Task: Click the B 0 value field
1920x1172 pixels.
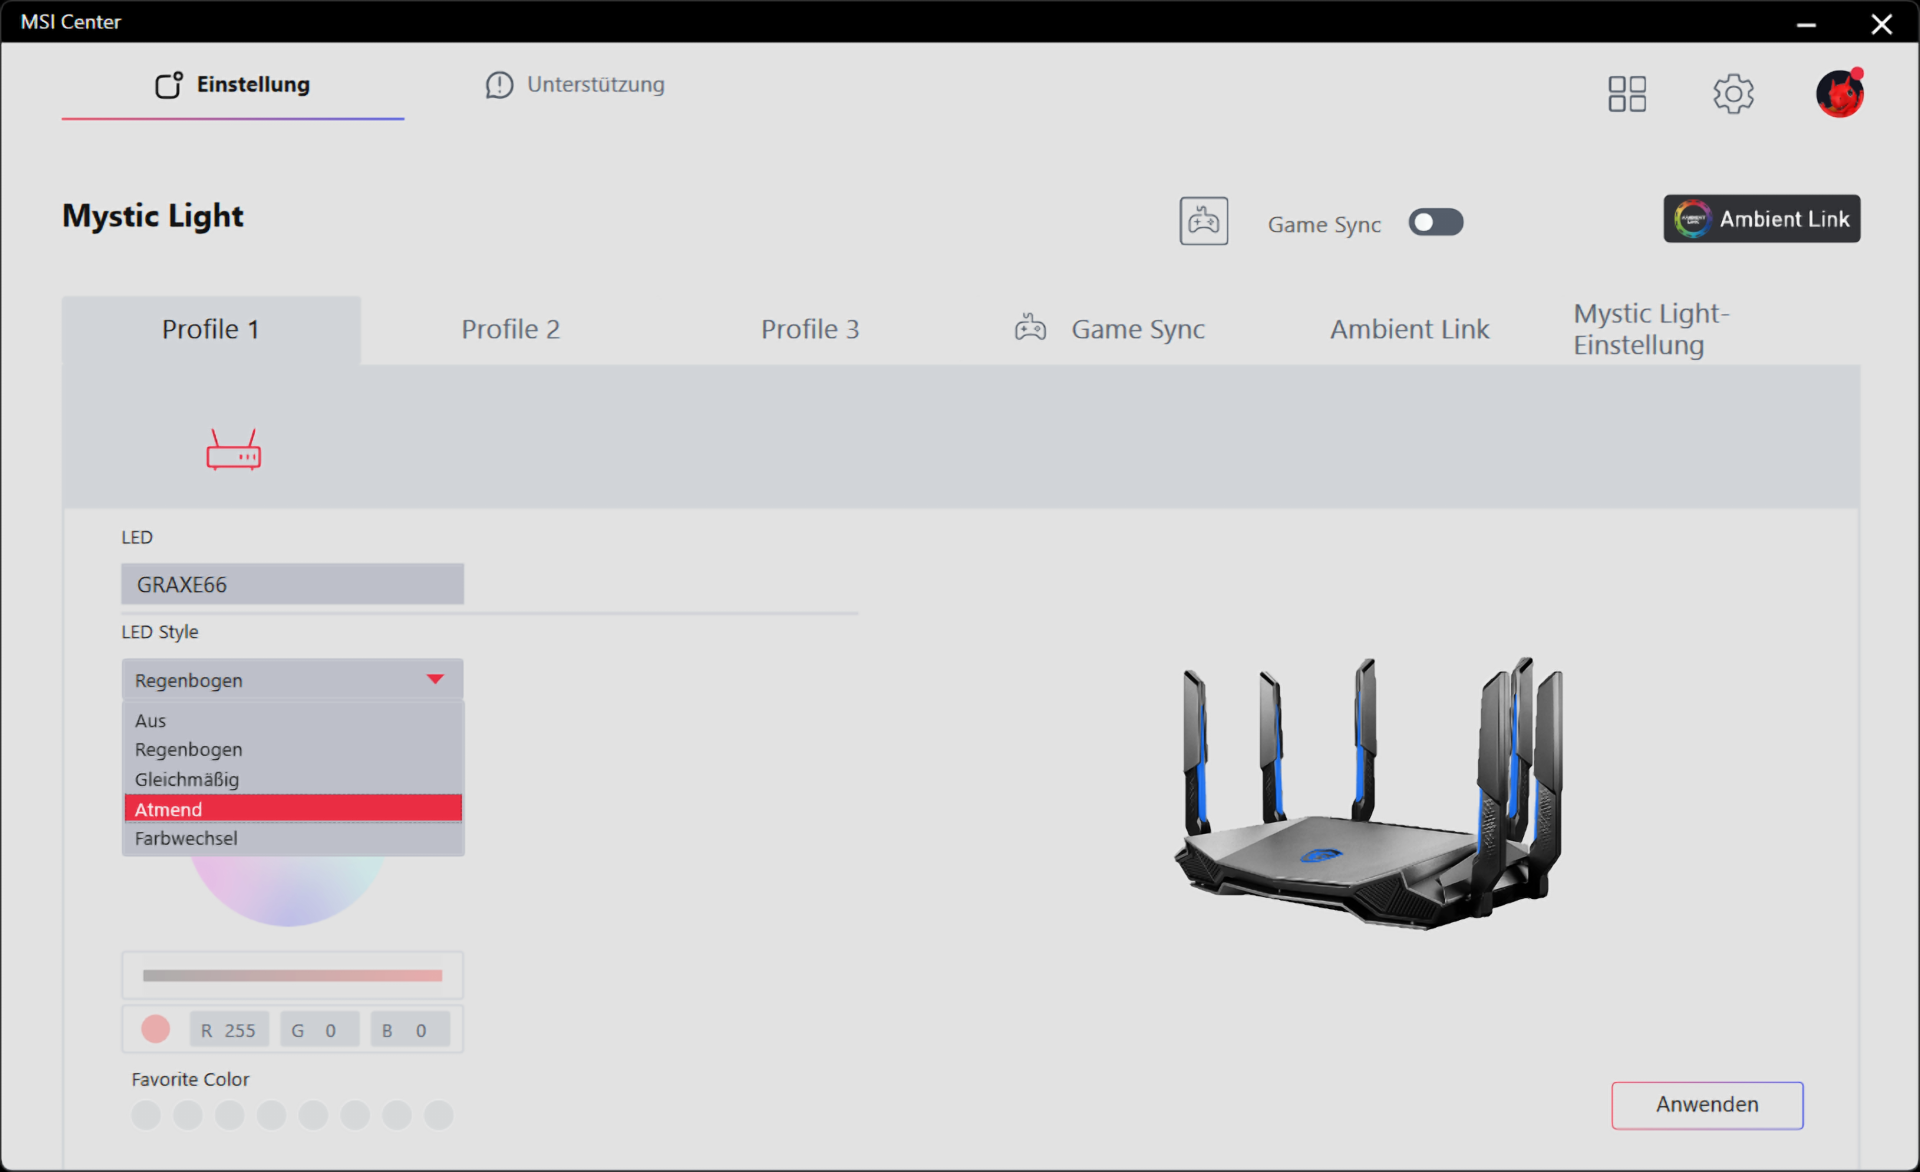Action: point(410,1030)
